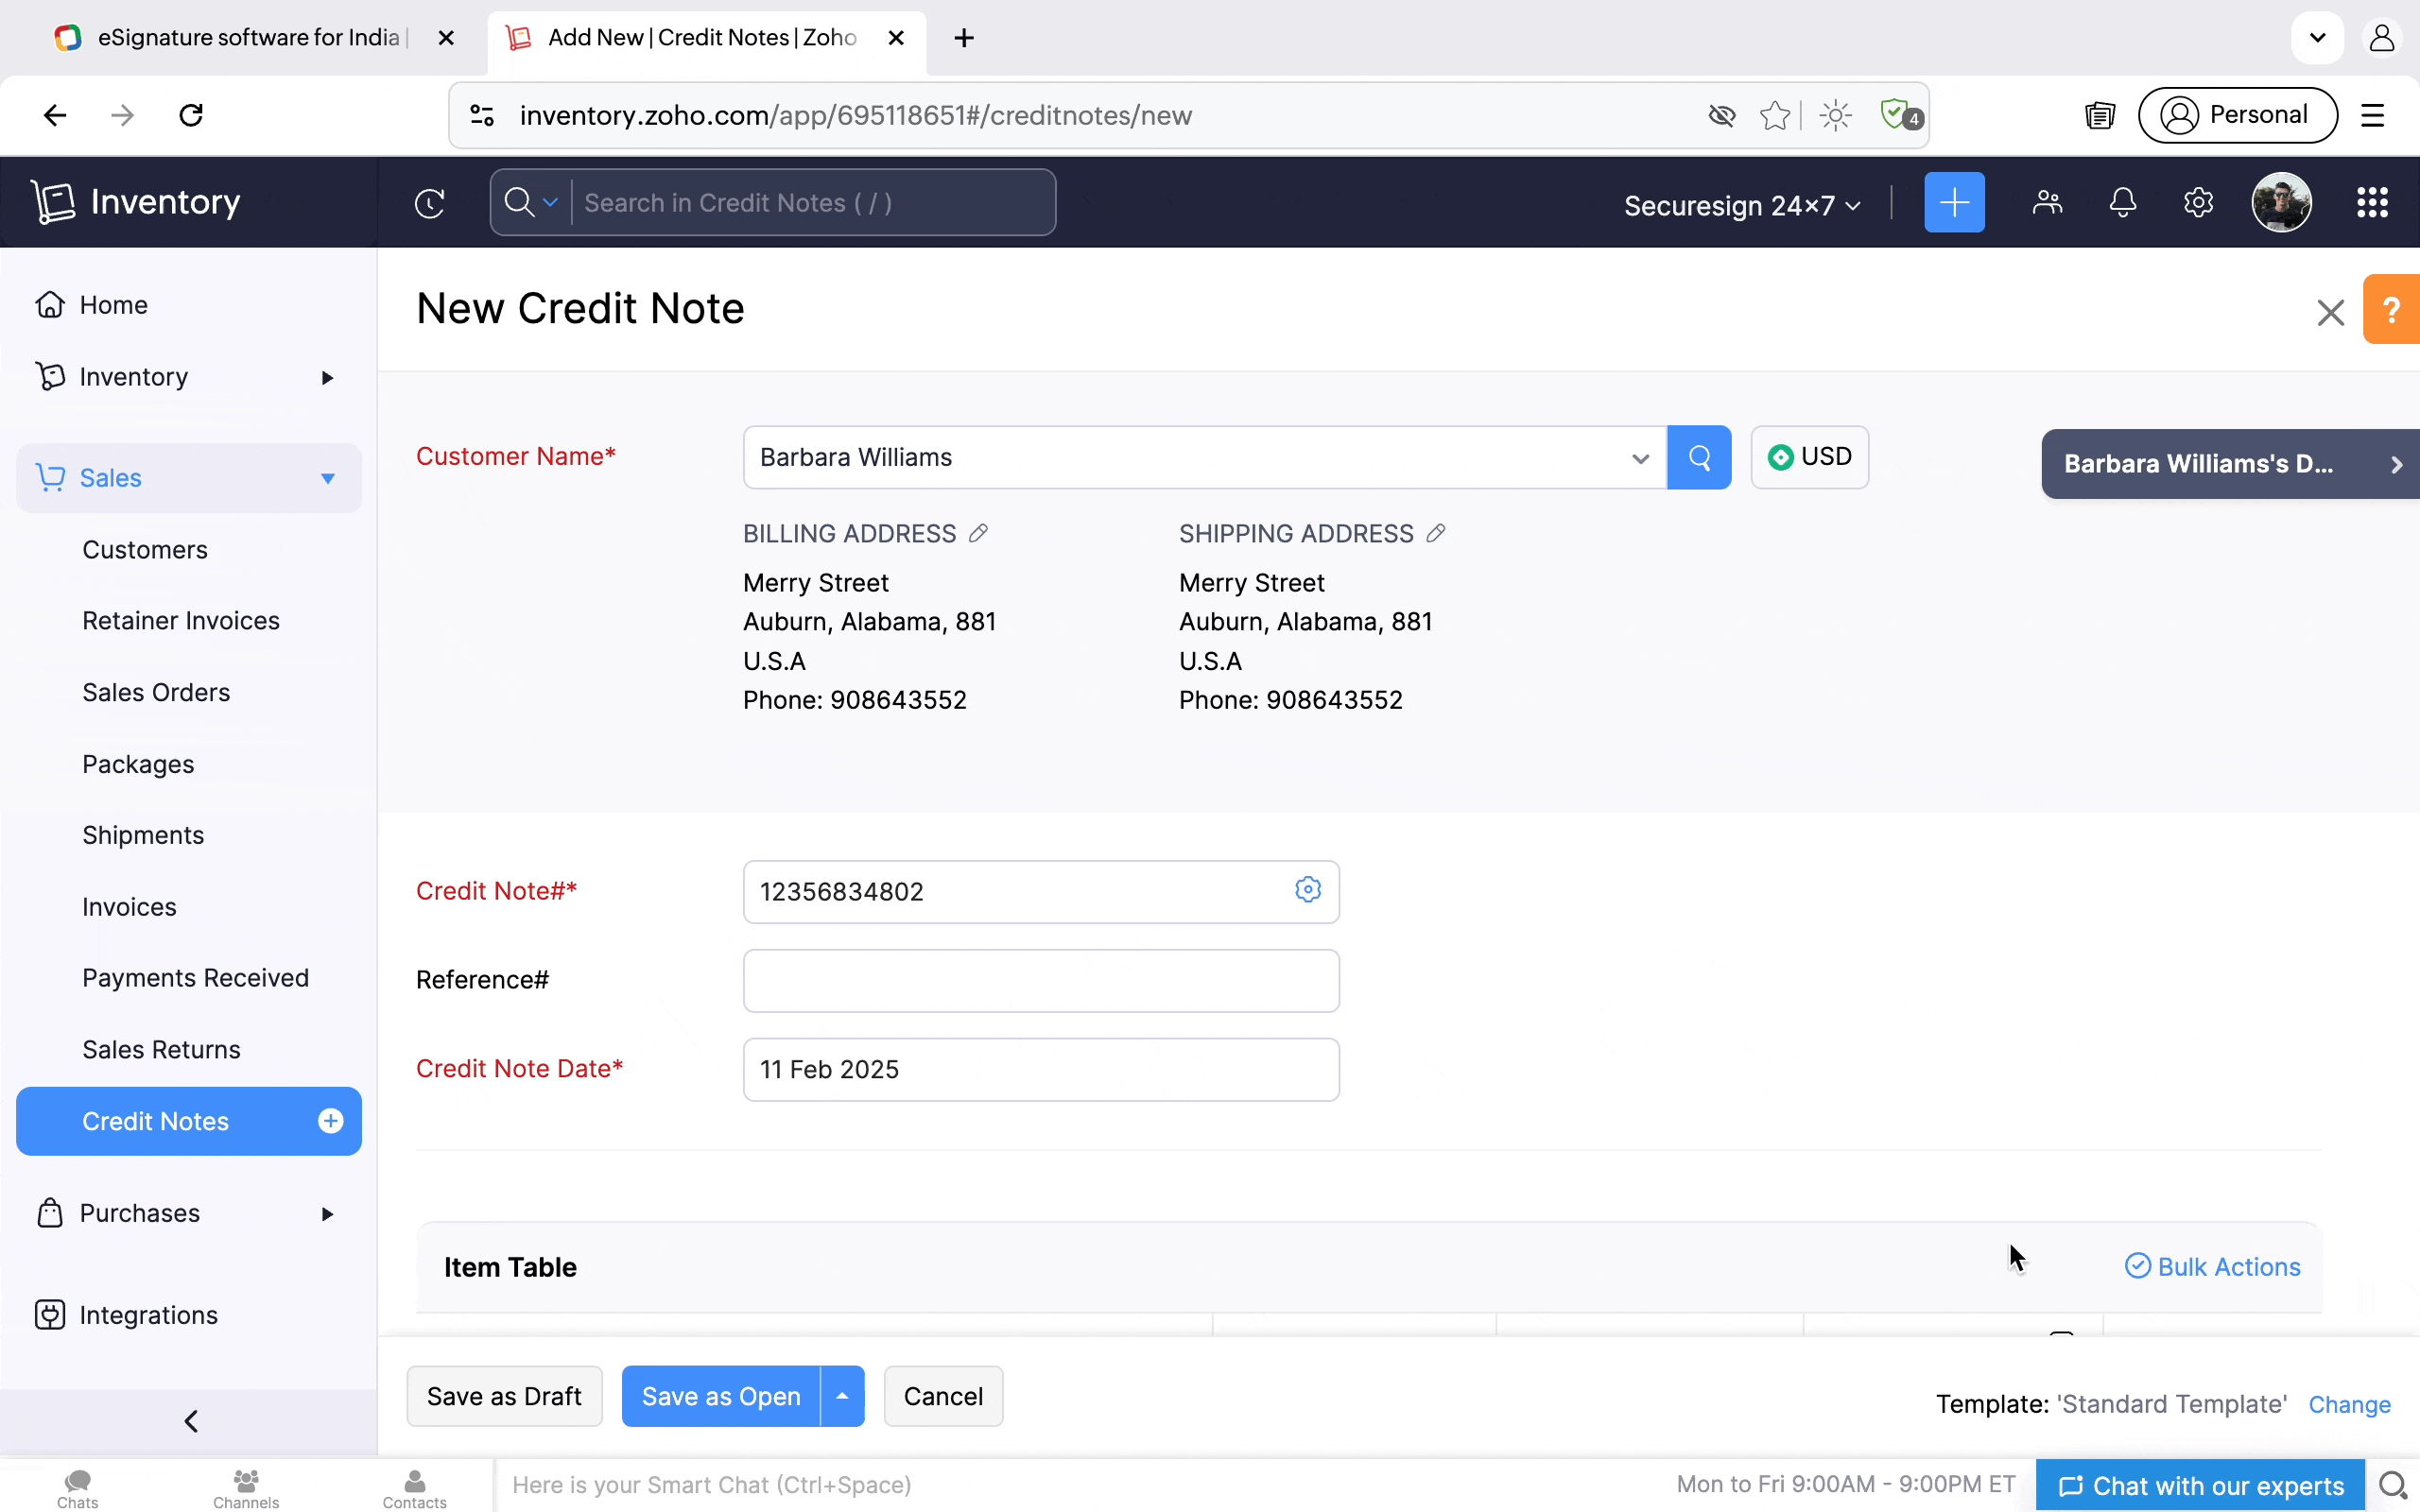Screen dimensions: 2420x1512
Task: Open the notifications bell
Action: coord(2122,203)
